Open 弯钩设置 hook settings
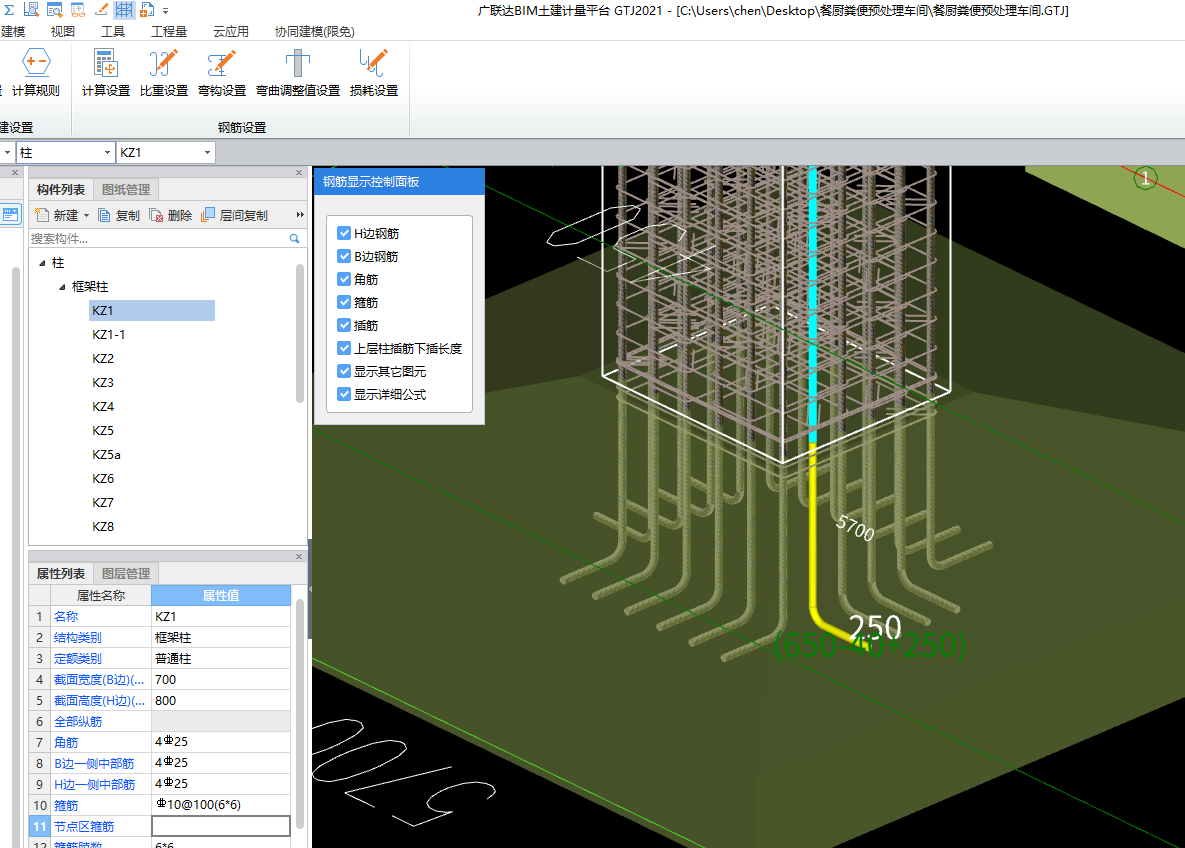1185x848 pixels. [222, 73]
